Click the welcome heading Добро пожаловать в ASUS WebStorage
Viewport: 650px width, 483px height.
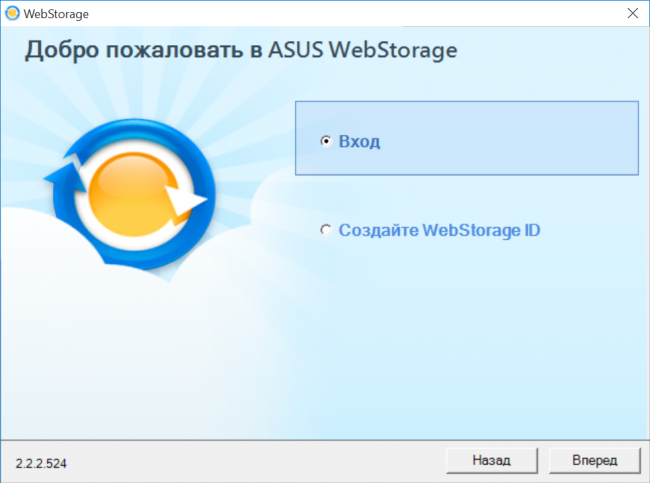(x=241, y=50)
